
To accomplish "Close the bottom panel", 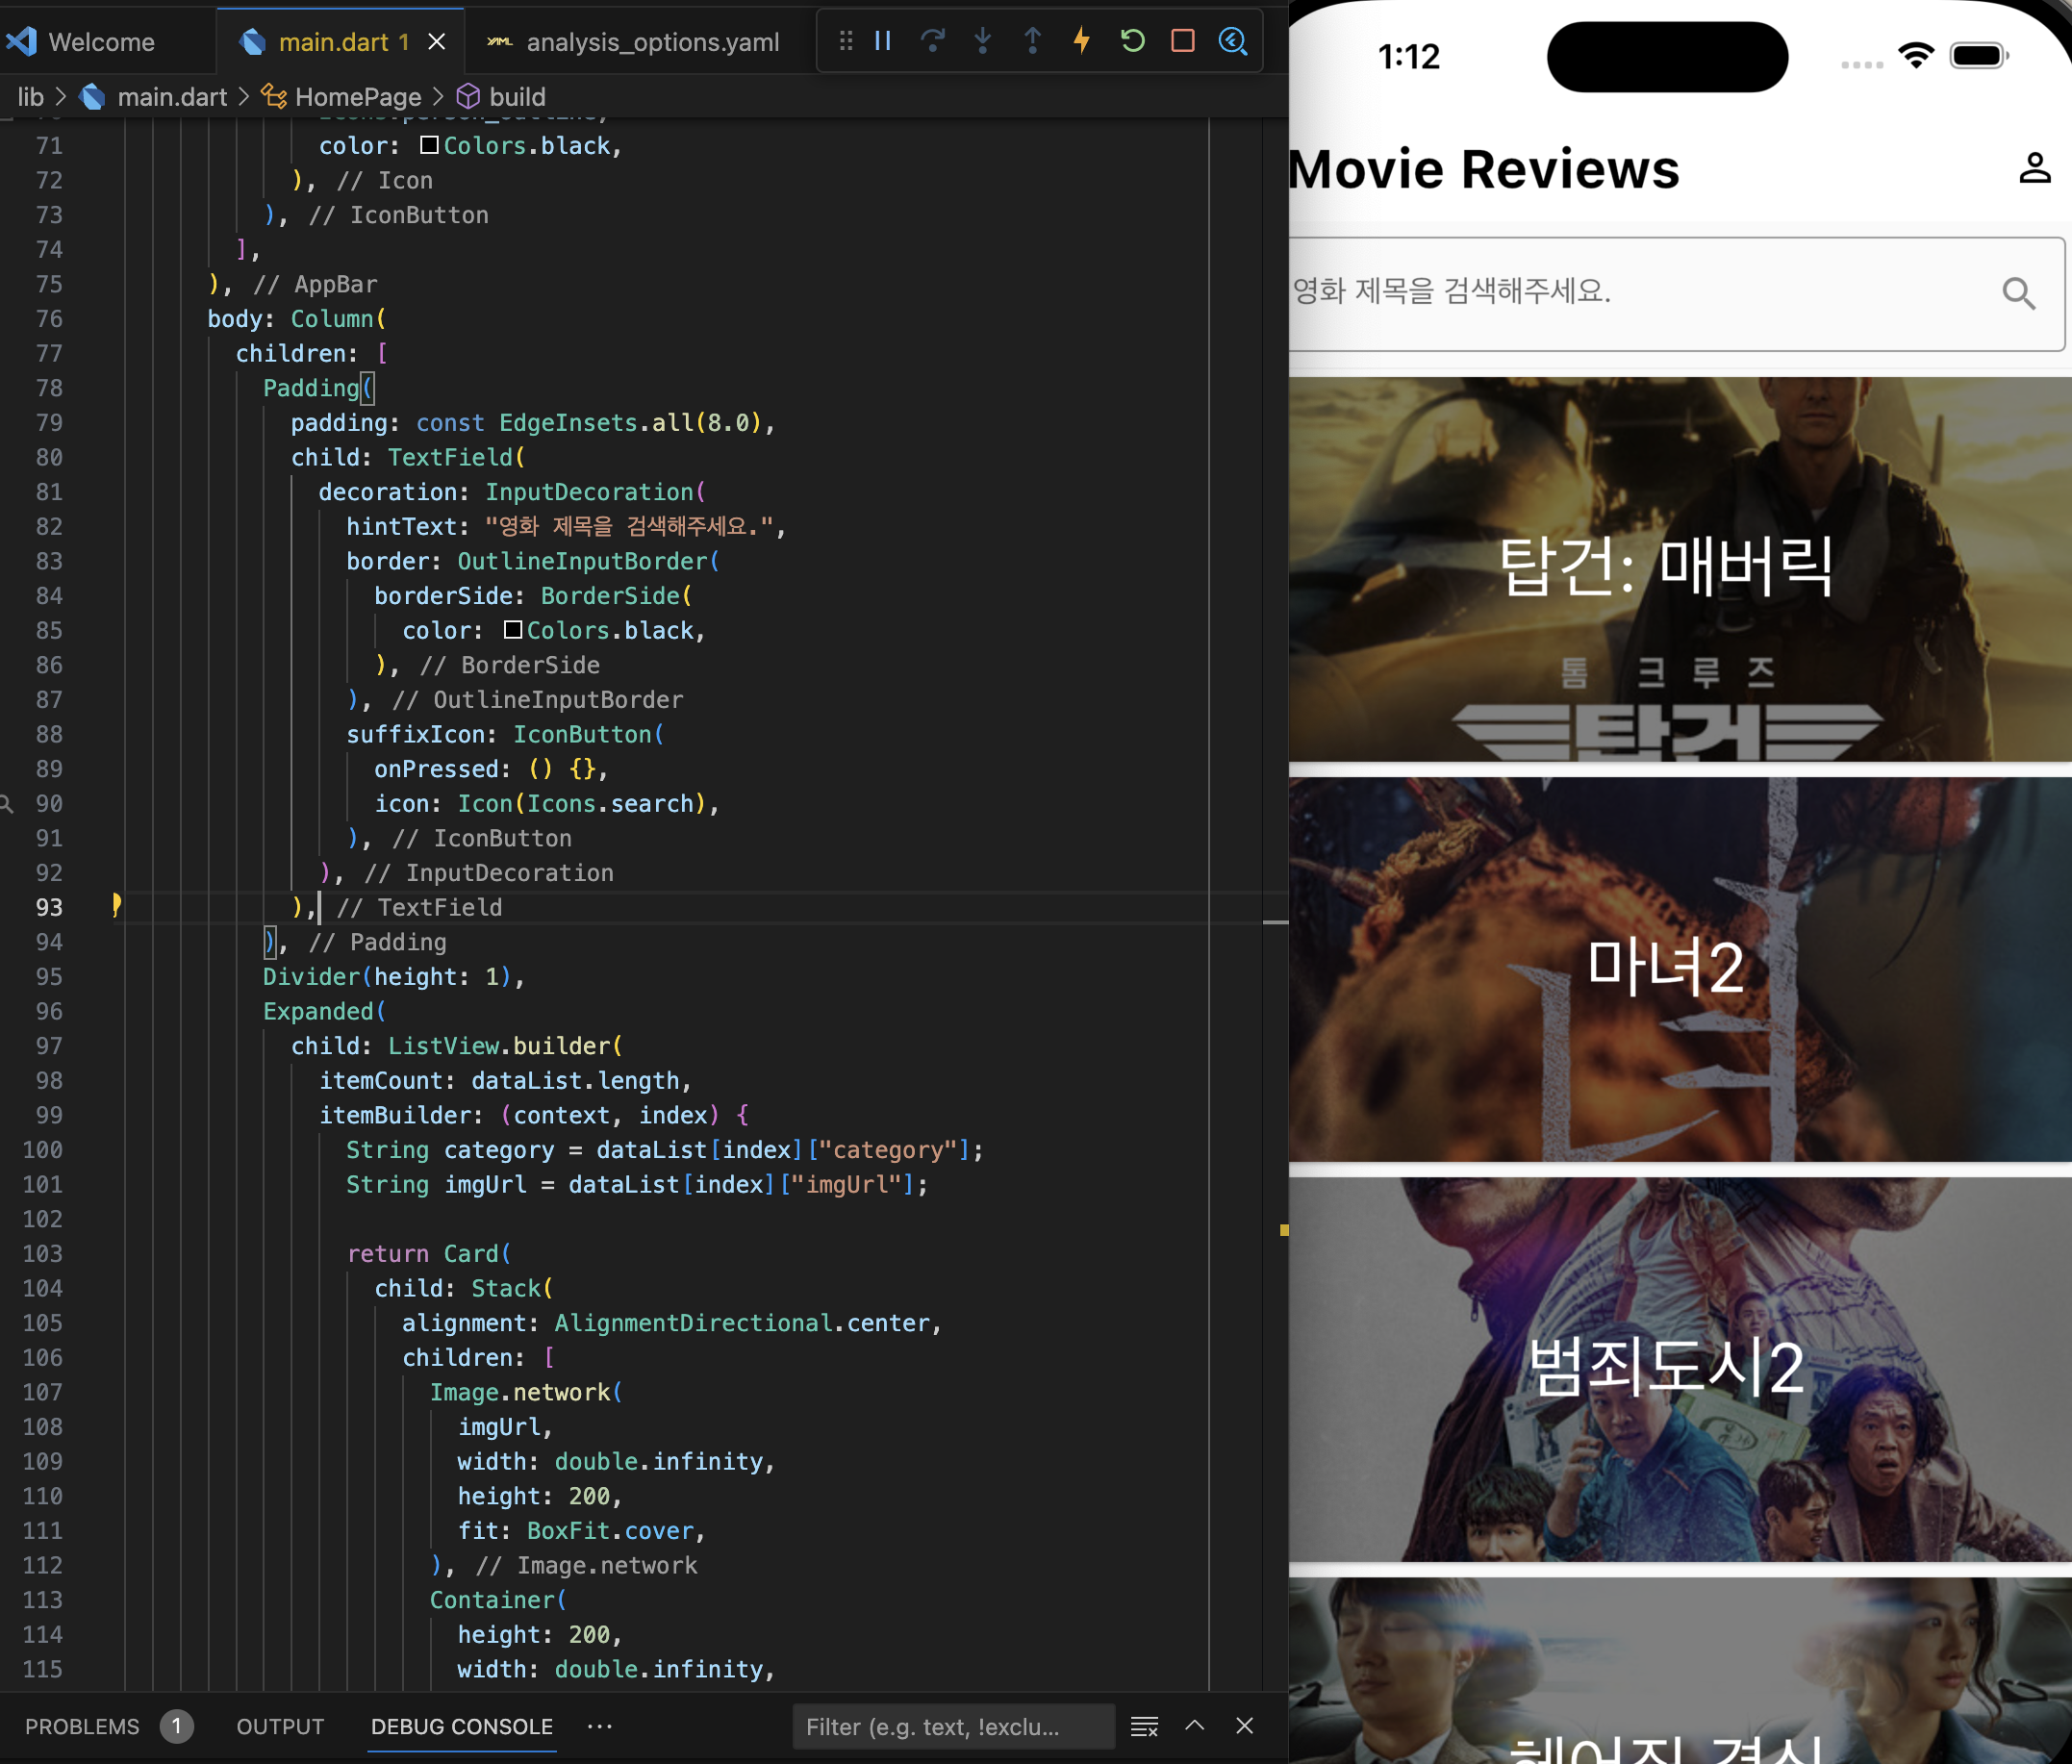I will click(x=1245, y=1726).
